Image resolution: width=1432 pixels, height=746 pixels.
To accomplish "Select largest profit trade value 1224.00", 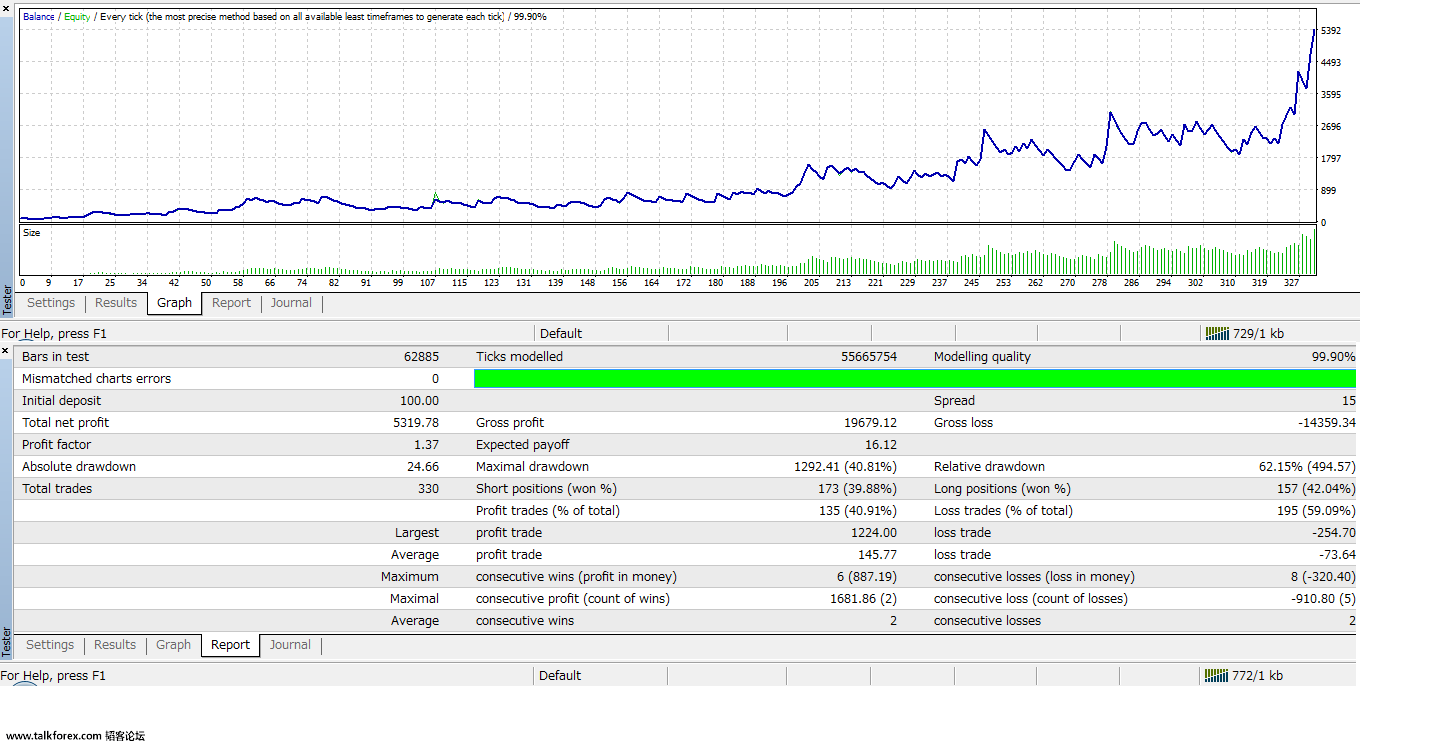I will tap(874, 533).
